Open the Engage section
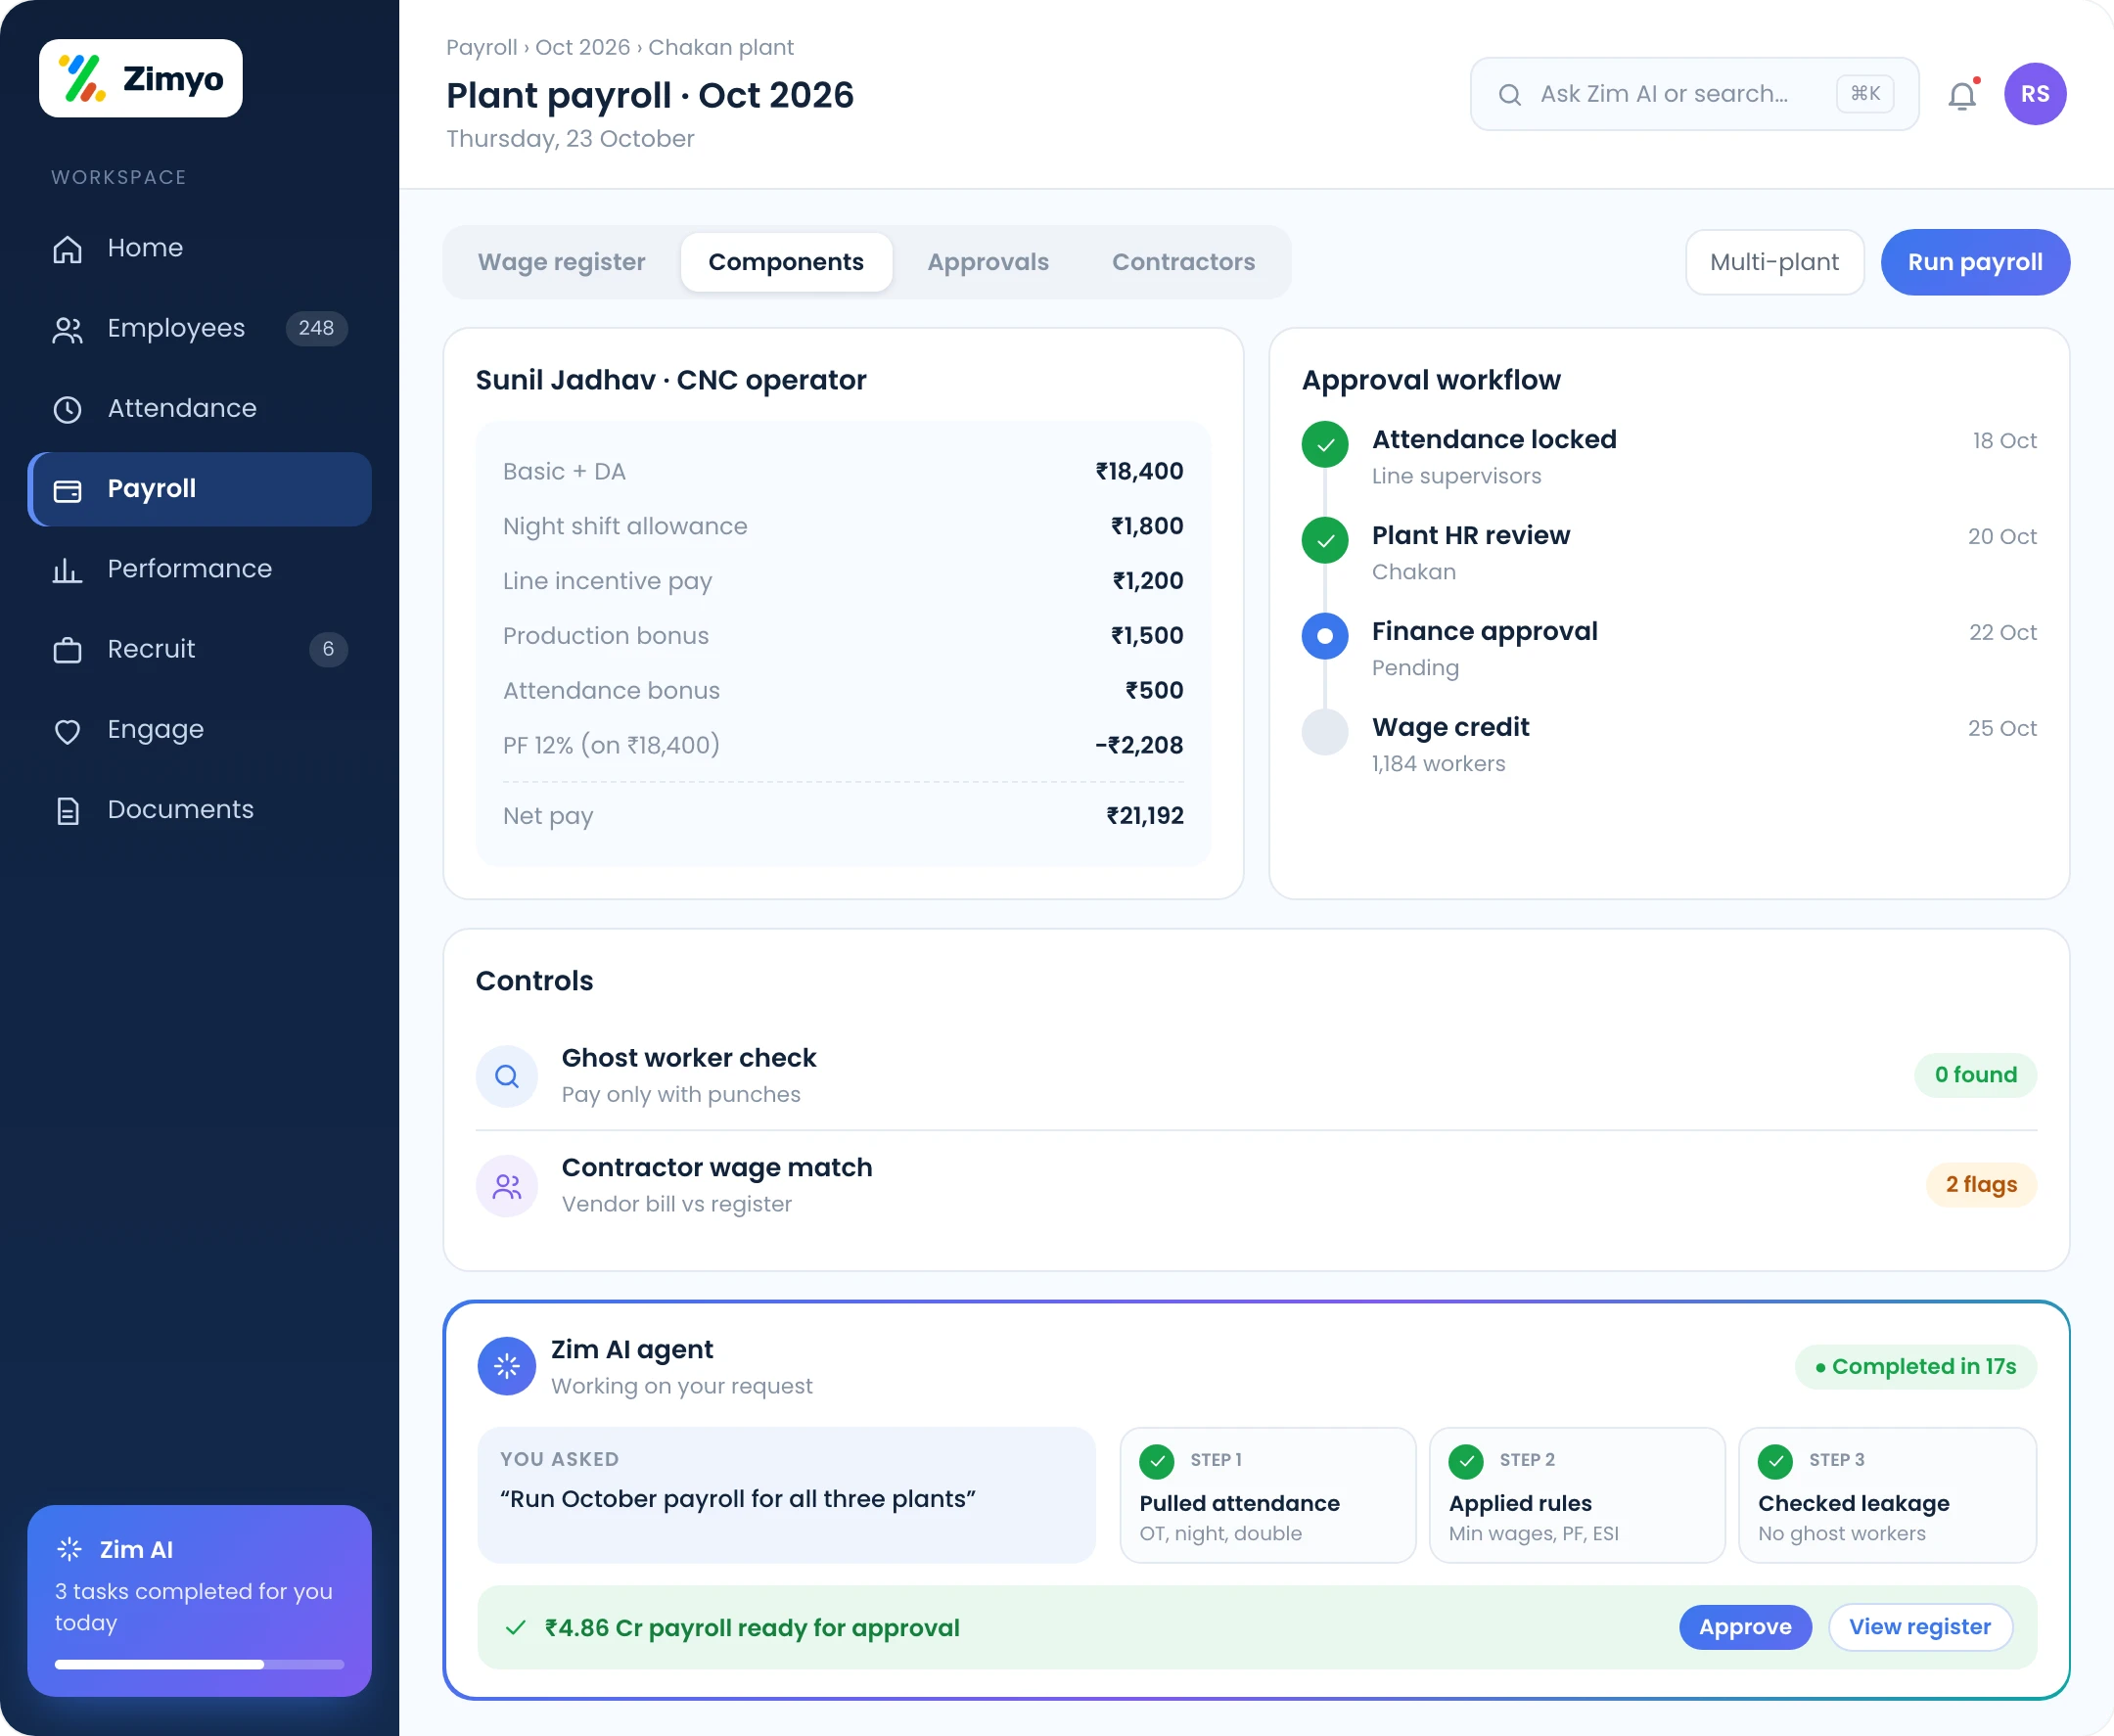2114x1736 pixels. tap(200, 729)
